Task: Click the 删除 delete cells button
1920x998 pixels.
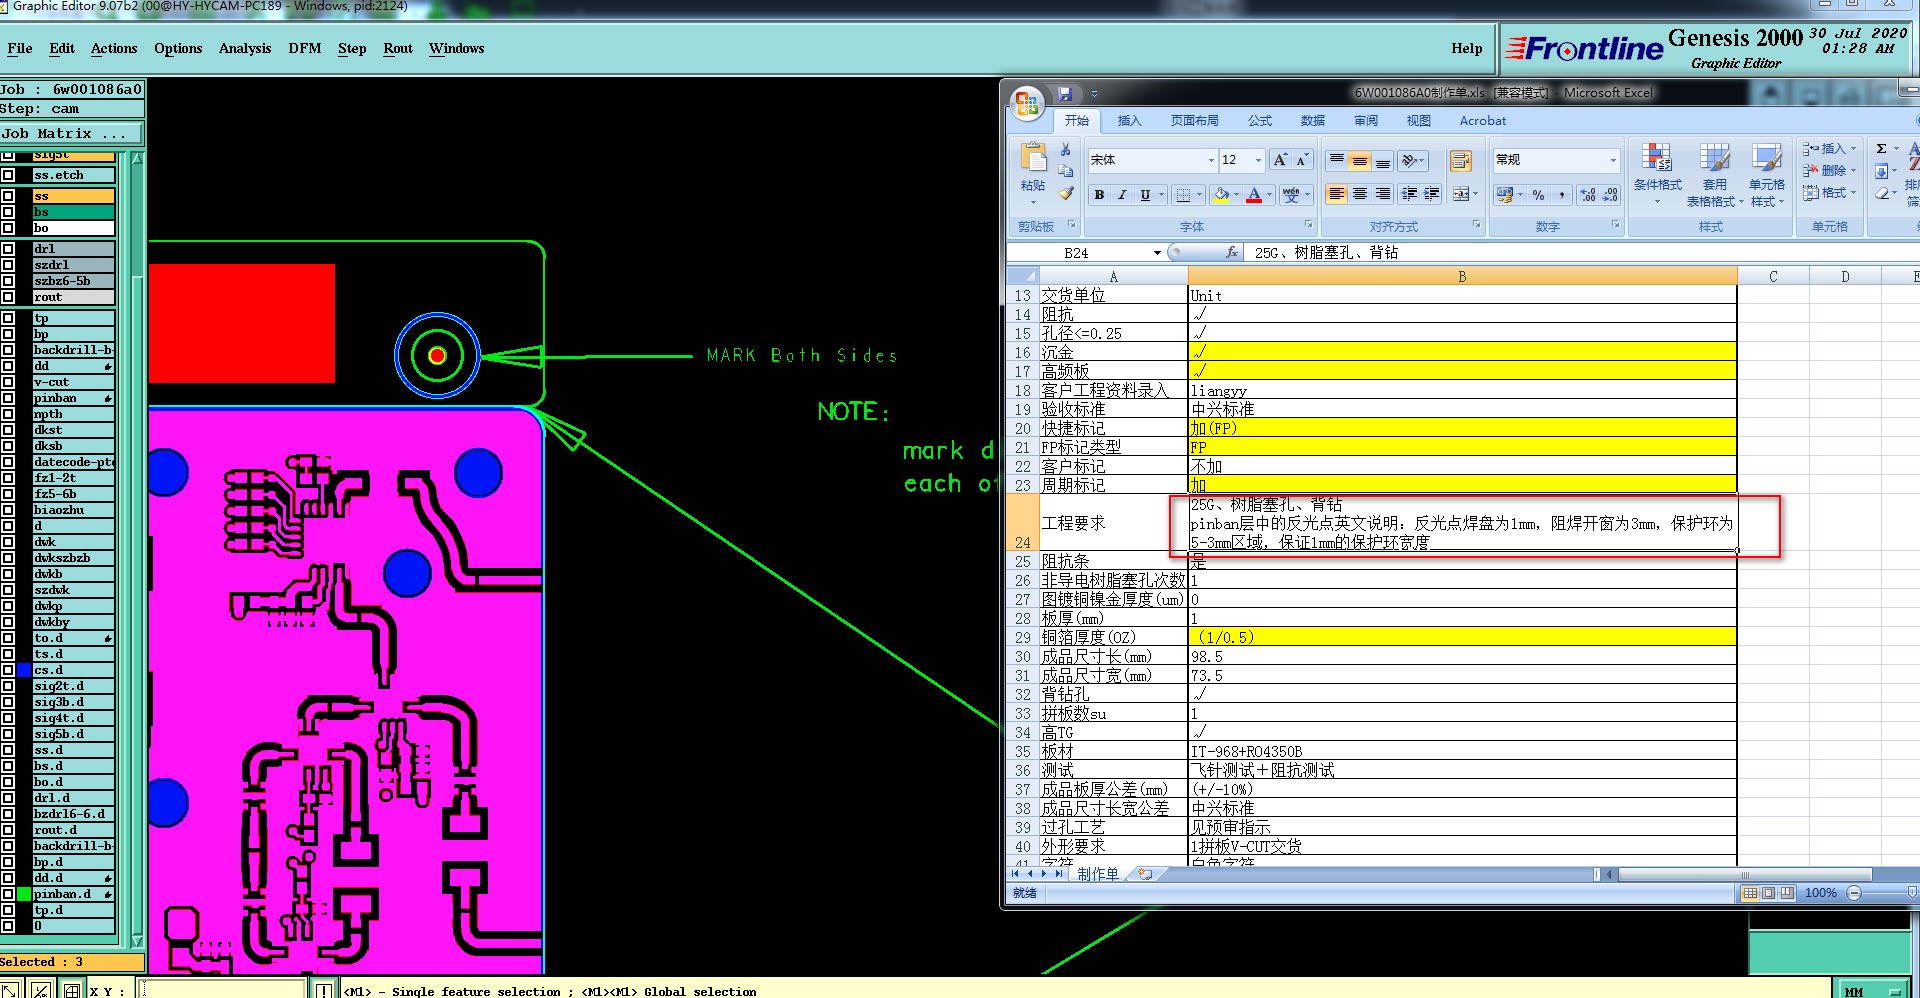Action: [x=1829, y=170]
